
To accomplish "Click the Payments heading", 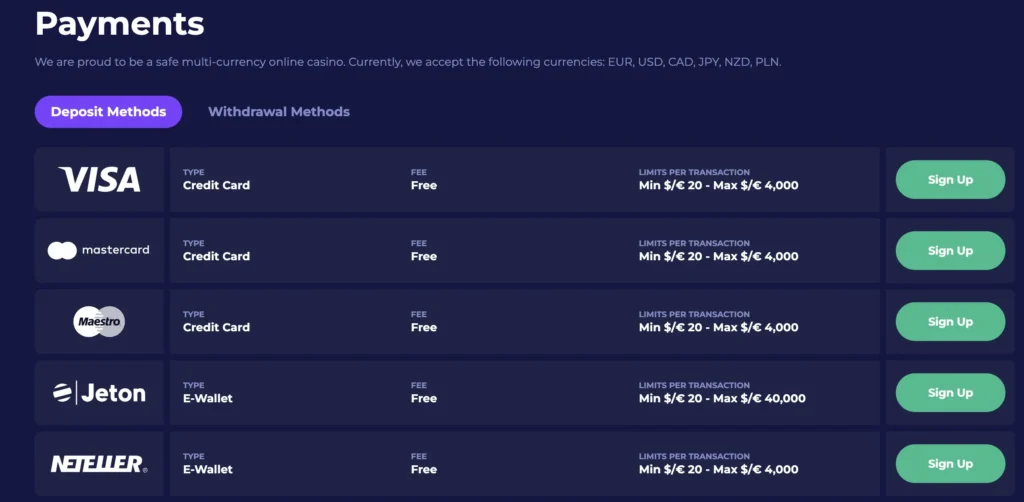I will [120, 24].
